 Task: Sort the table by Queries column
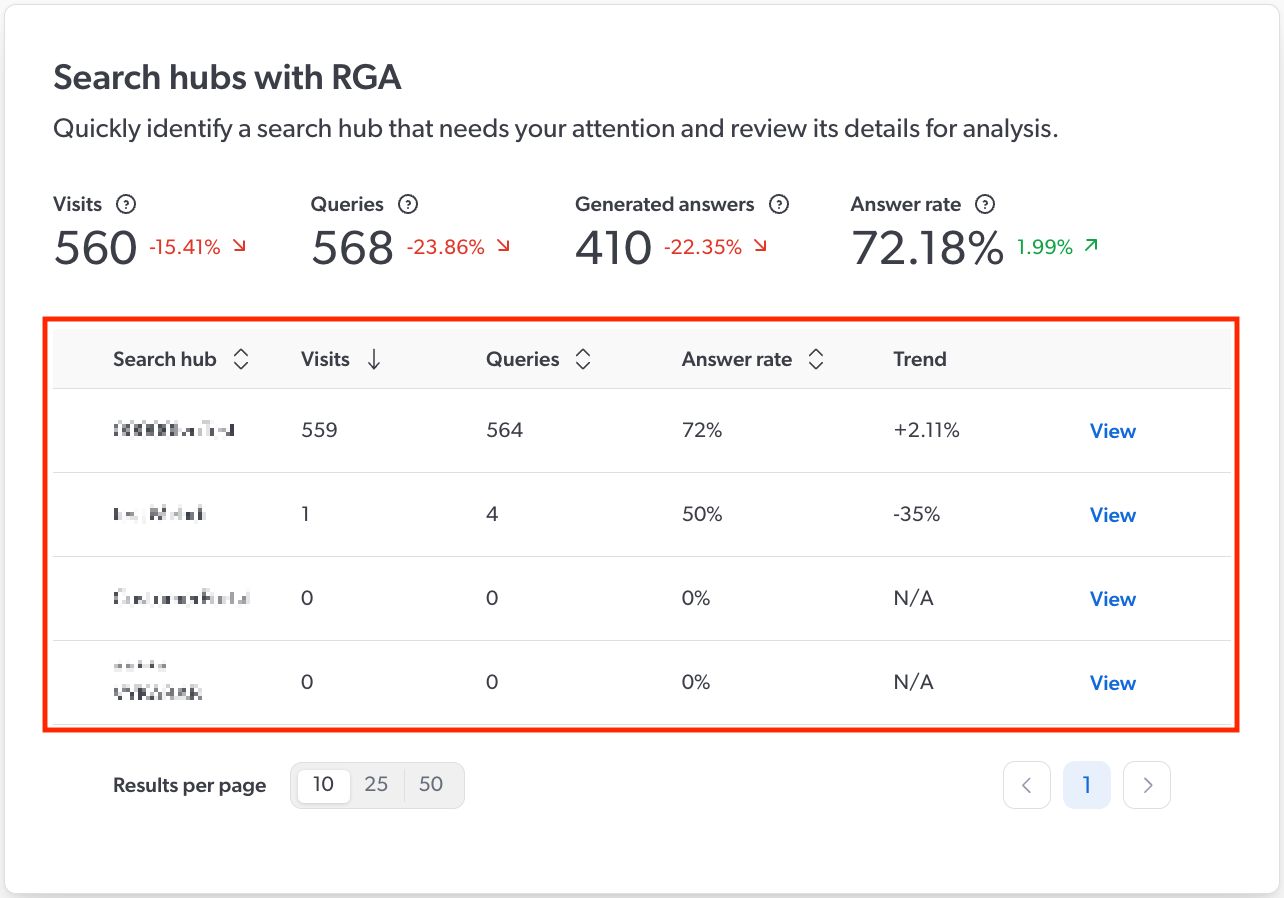click(582, 358)
